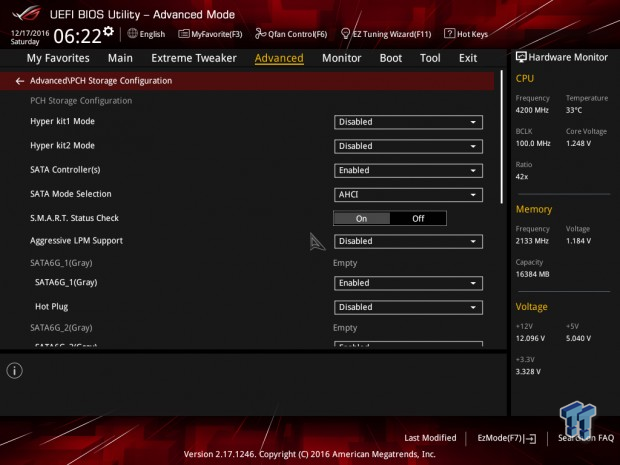Image resolution: width=620 pixels, height=465 pixels.
Task: Click the 4200 MHz CPU frequency value
Action: coord(532,110)
